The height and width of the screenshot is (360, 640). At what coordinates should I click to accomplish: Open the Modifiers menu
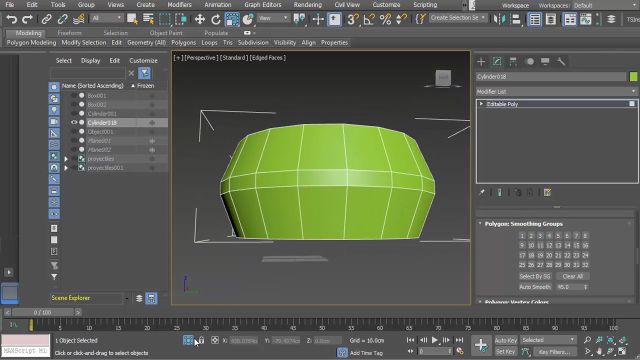point(179,5)
